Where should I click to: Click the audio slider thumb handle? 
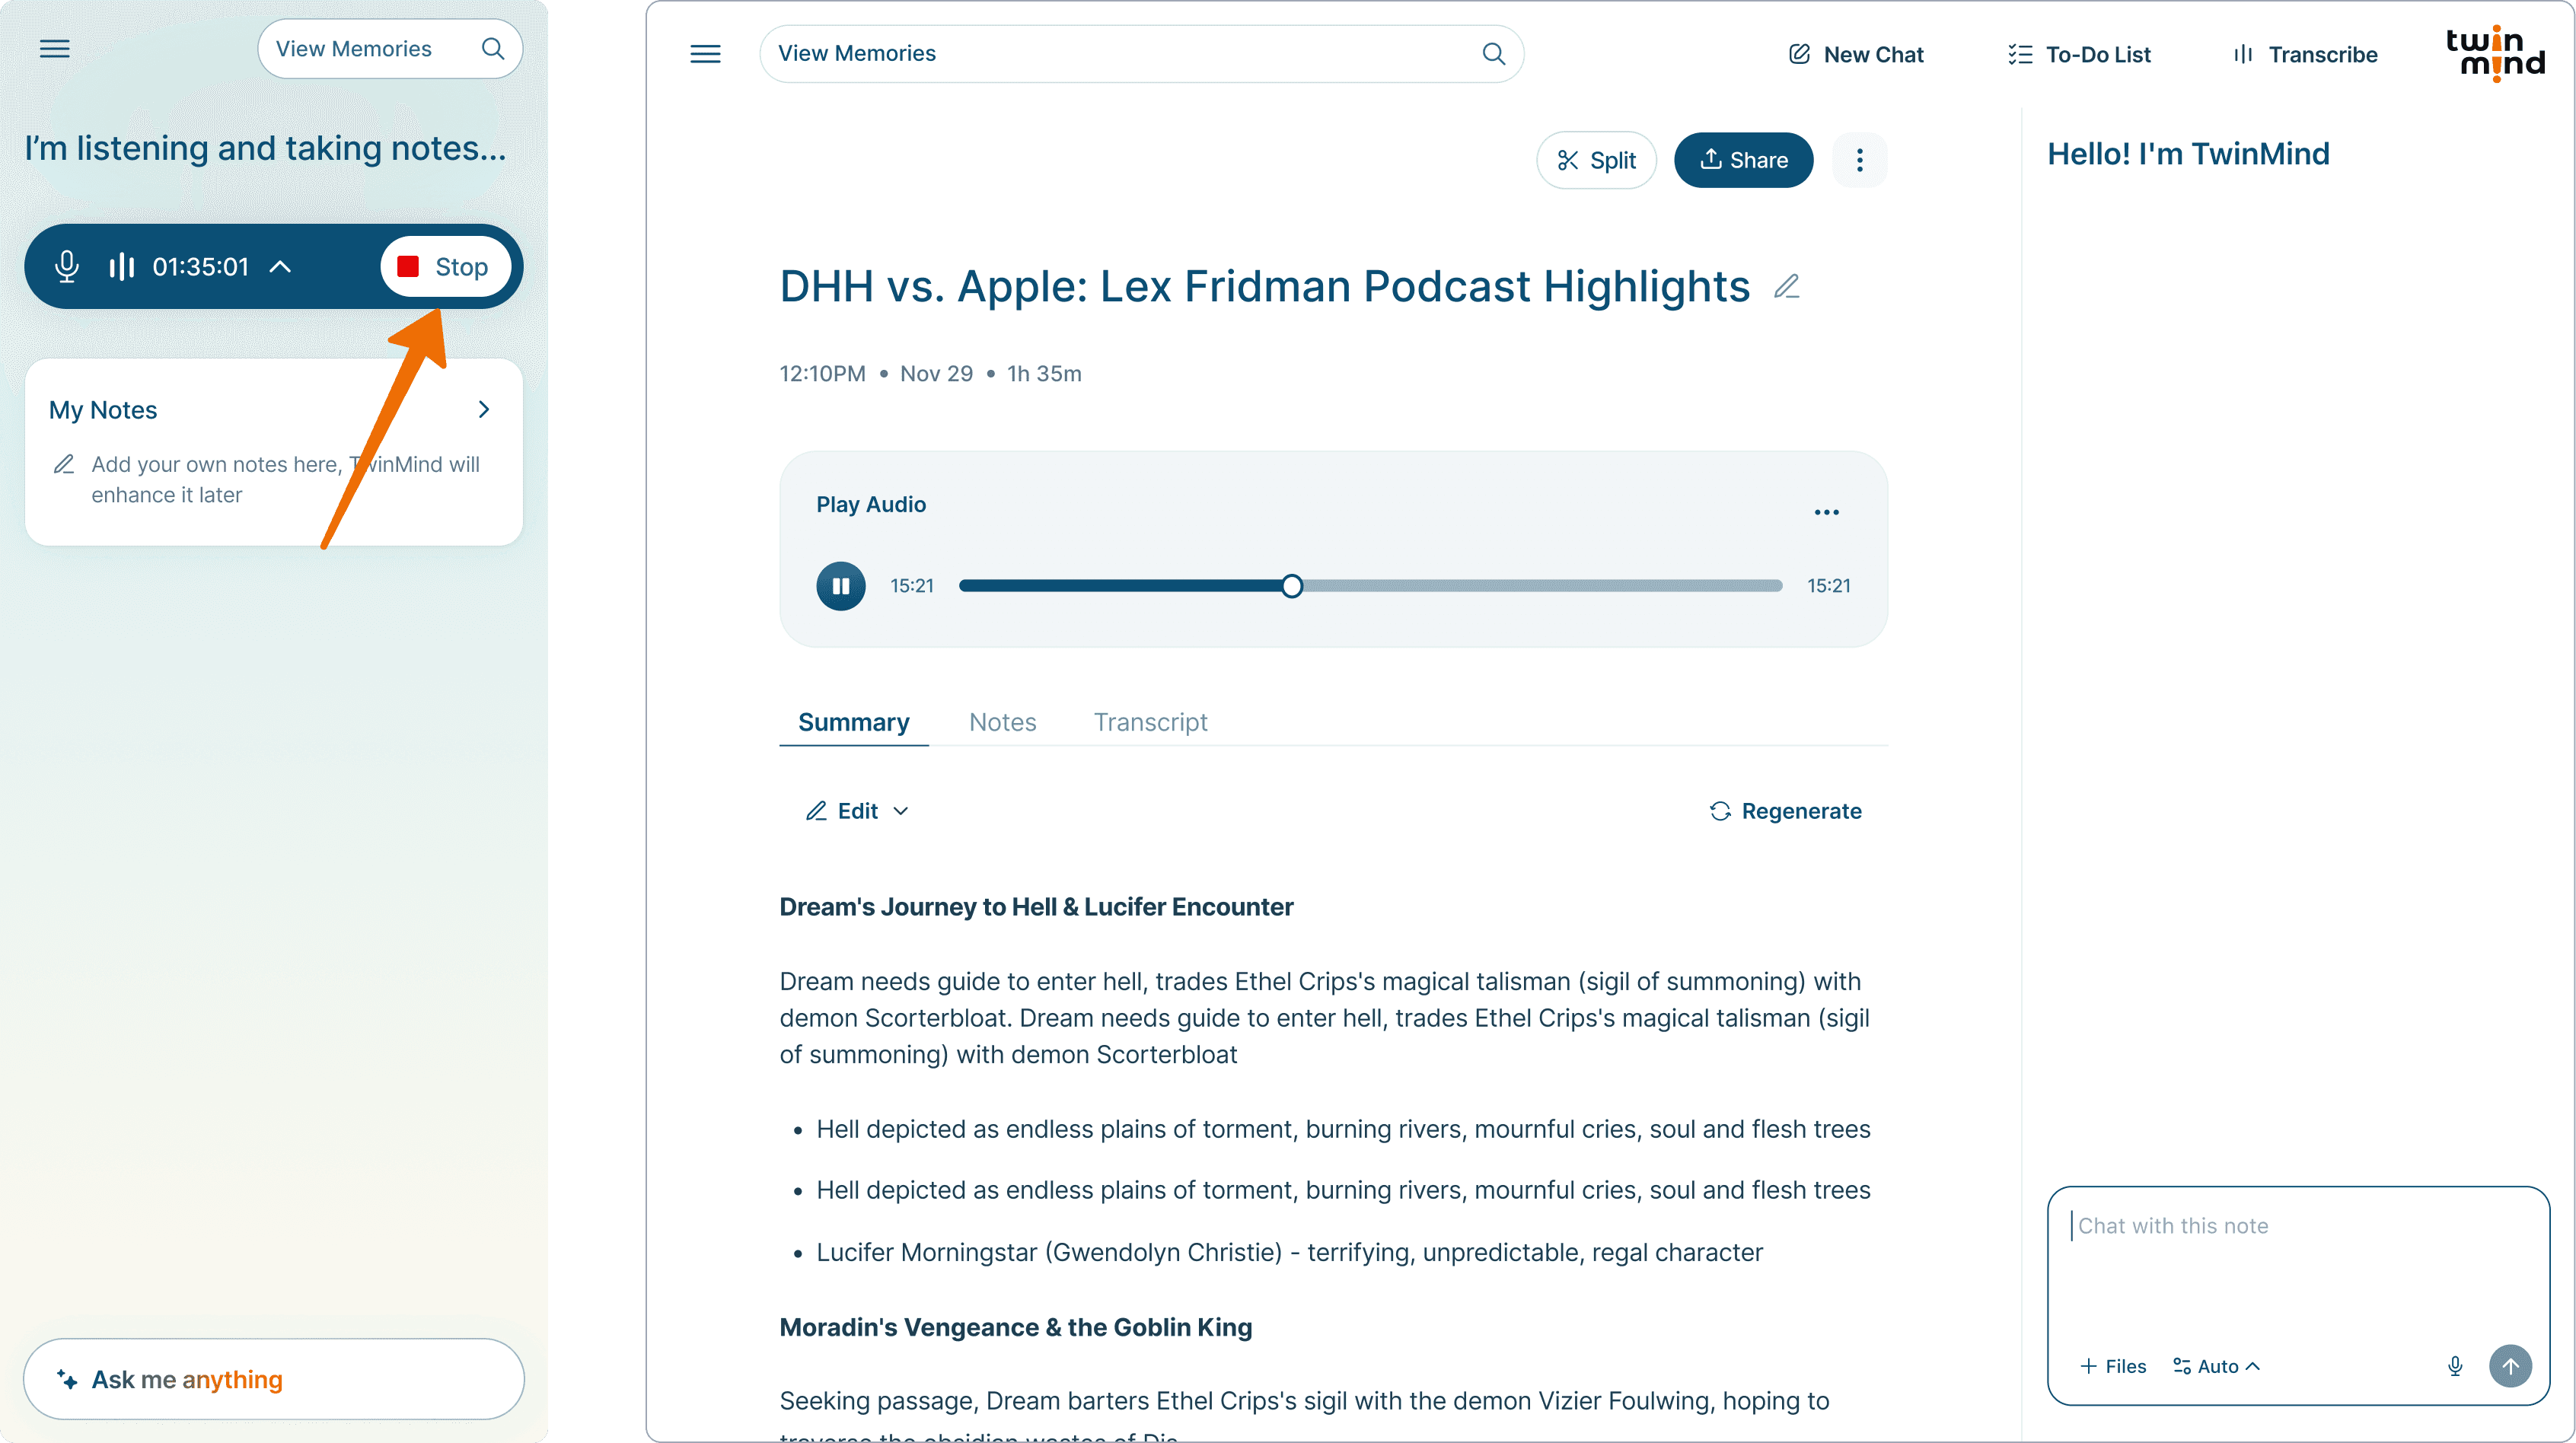coord(1292,586)
